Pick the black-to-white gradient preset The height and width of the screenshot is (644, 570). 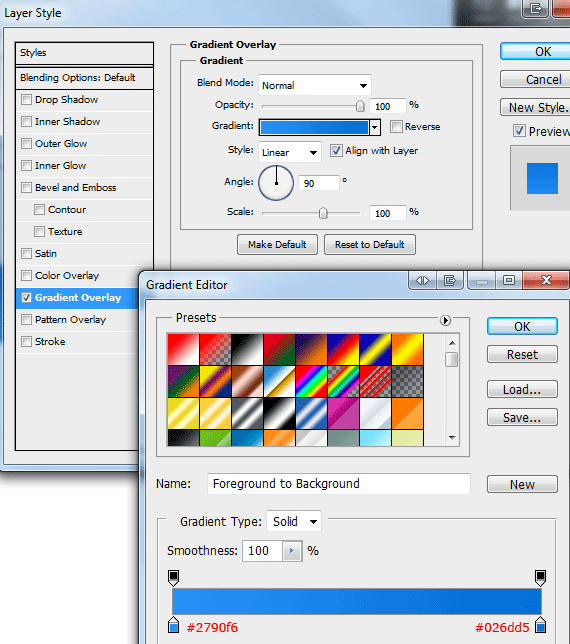(247, 349)
